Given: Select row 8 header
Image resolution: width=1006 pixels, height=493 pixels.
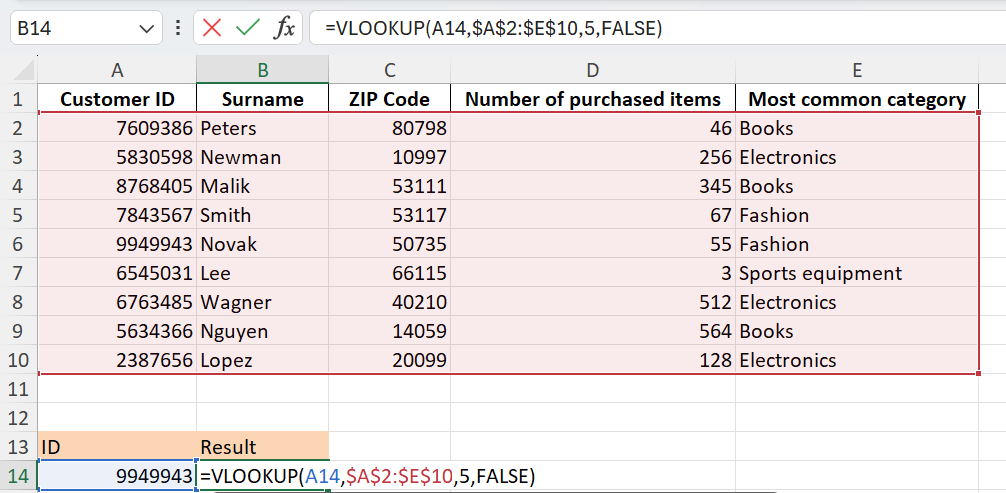Looking at the screenshot, I should [19, 302].
